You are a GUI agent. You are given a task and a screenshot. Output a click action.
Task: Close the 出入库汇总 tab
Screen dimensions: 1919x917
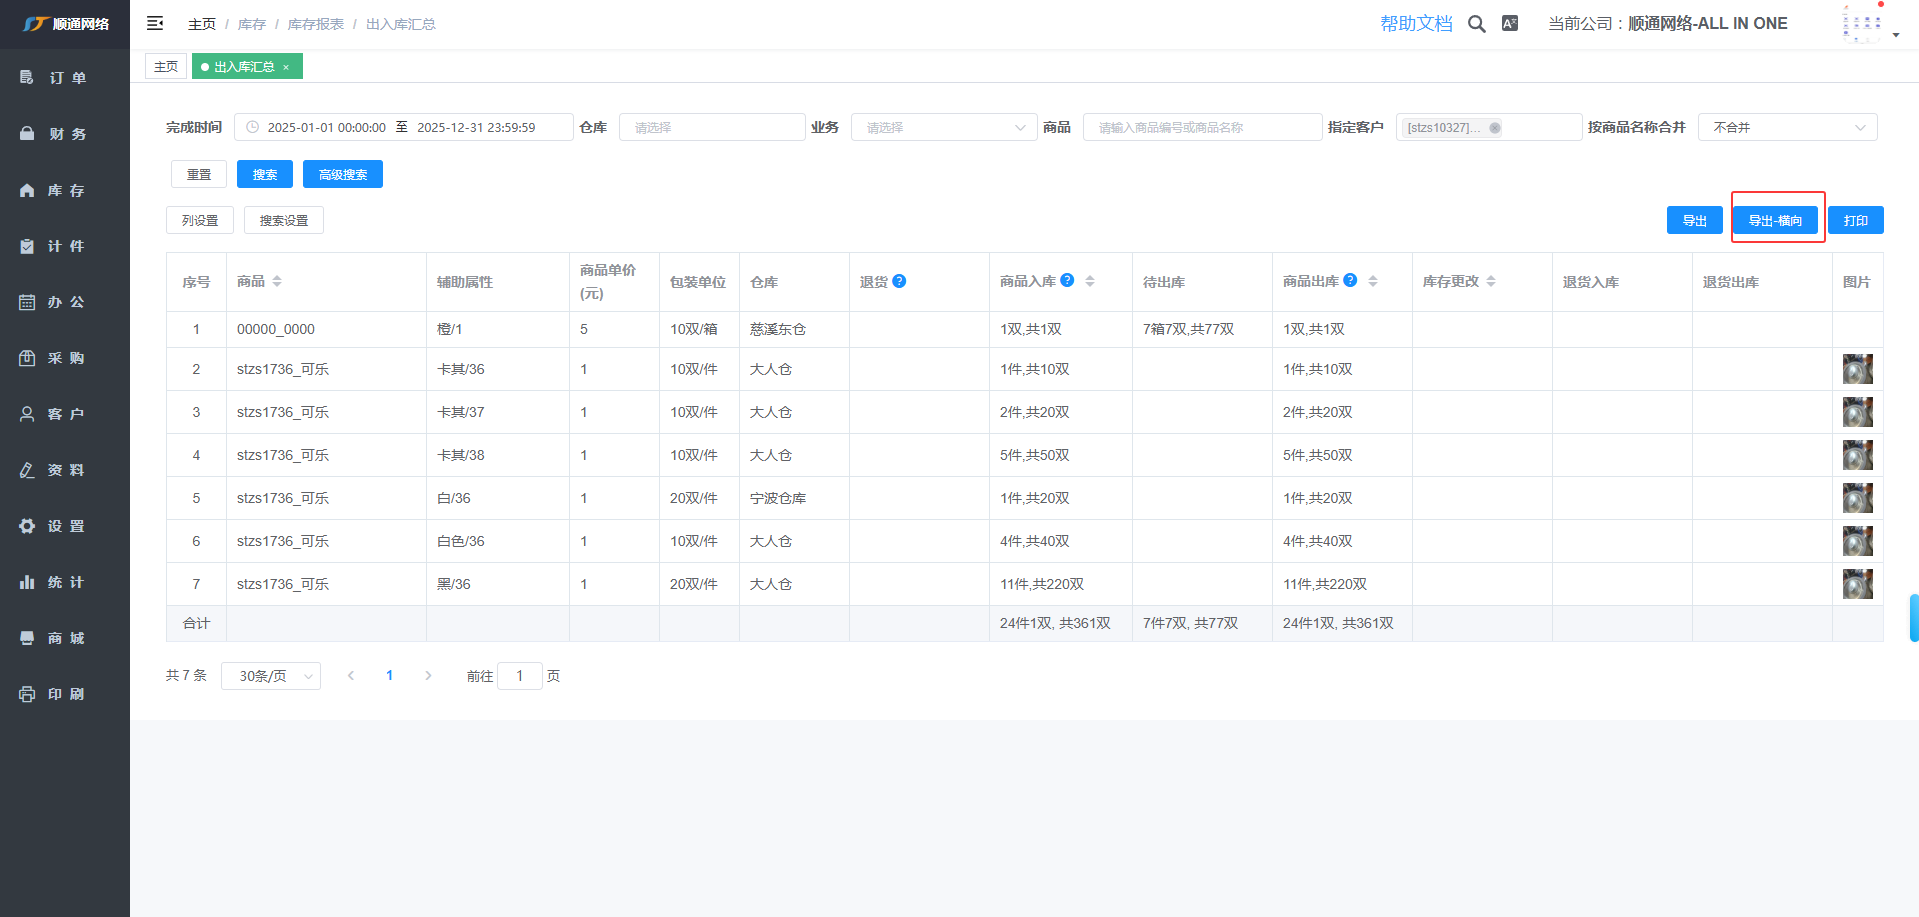click(x=286, y=67)
